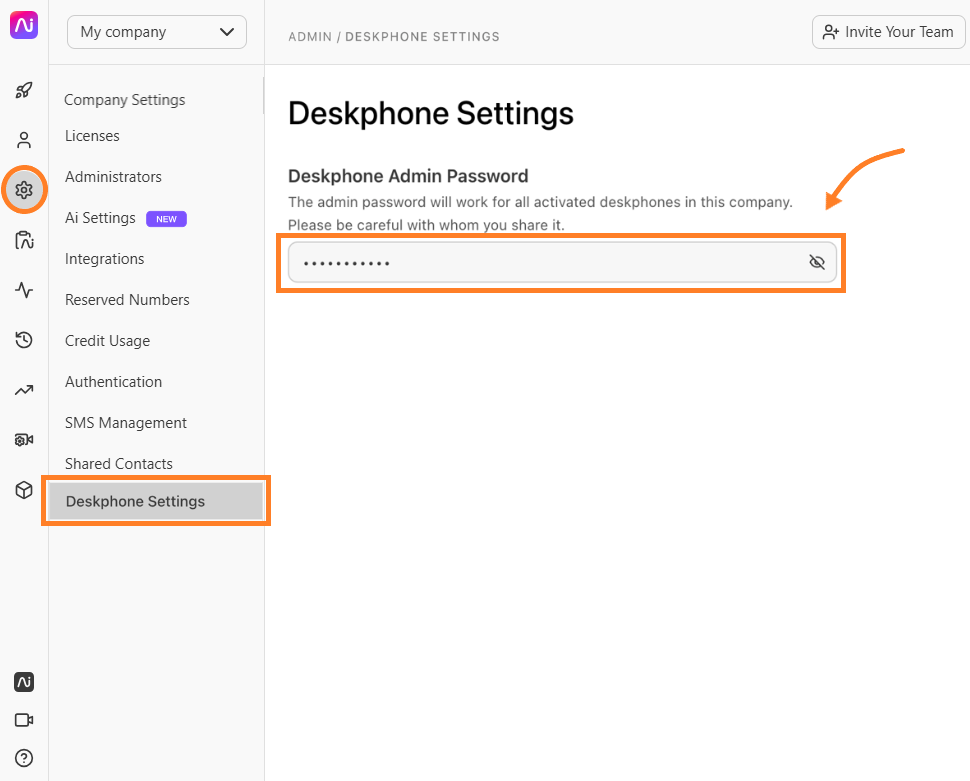The width and height of the screenshot is (970, 781).
Task: Toggle password visibility eye icon
Action: 817,262
